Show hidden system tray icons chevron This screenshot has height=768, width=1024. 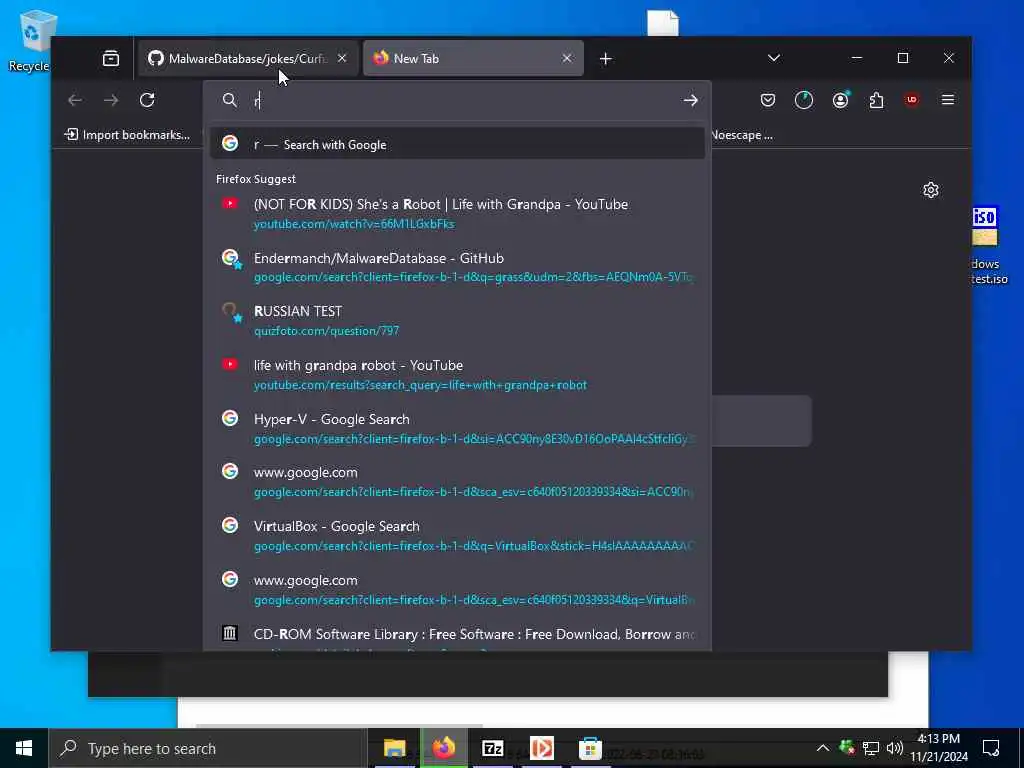(823, 748)
